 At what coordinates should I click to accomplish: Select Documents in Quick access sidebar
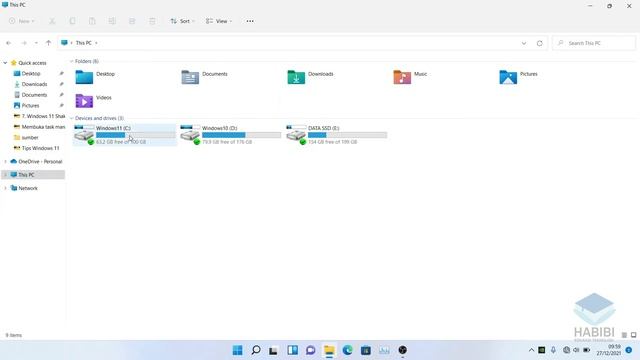[x=34, y=95]
